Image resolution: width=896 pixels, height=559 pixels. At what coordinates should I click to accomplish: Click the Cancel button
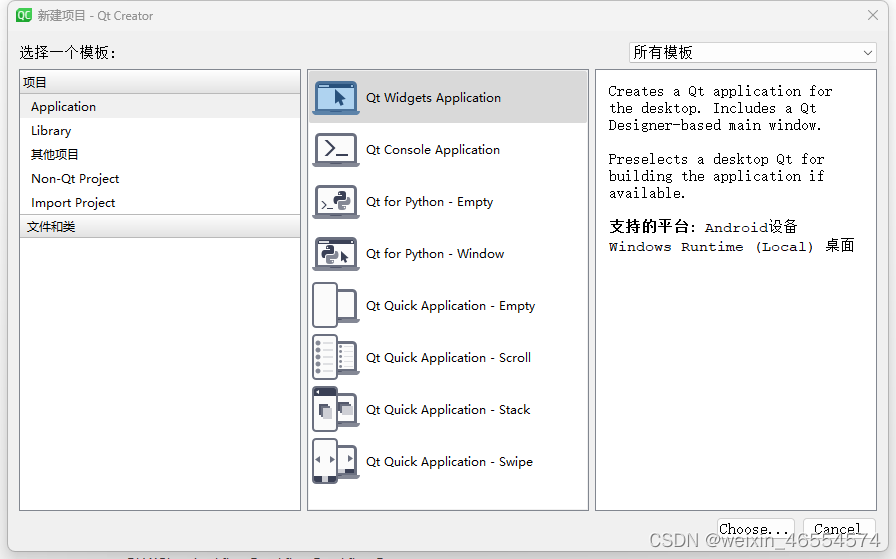point(838,529)
